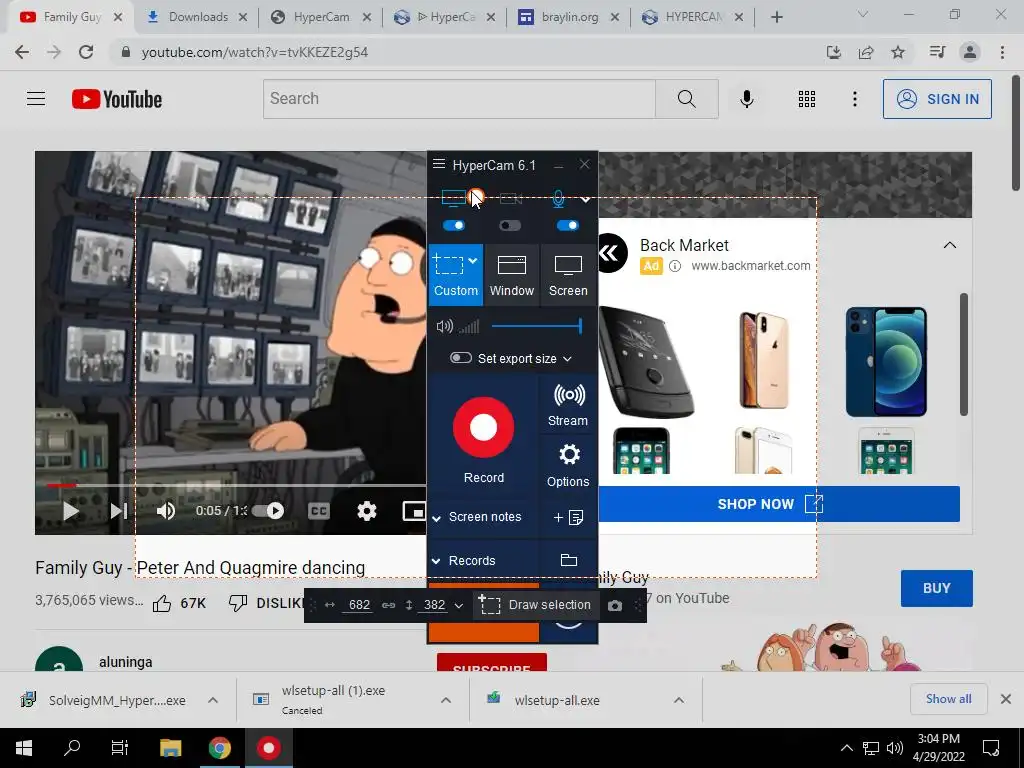1024x768 pixels.
Task: Switch to the Downloads tab
Action: tap(197, 17)
